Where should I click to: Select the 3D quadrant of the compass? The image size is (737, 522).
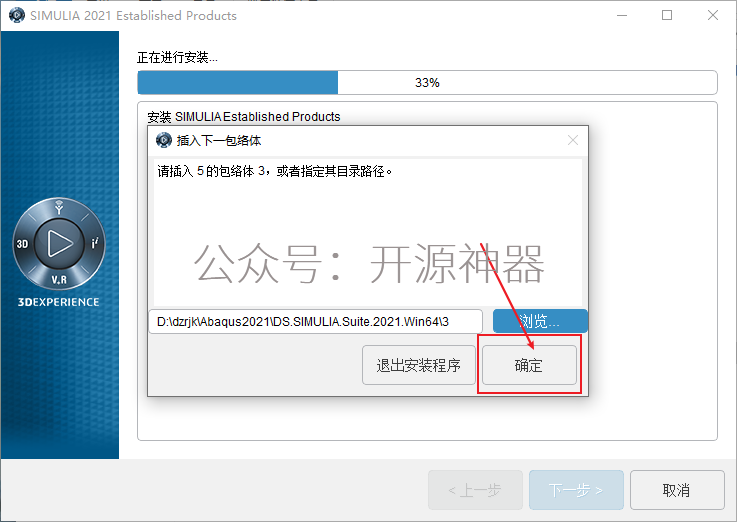click(23, 244)
